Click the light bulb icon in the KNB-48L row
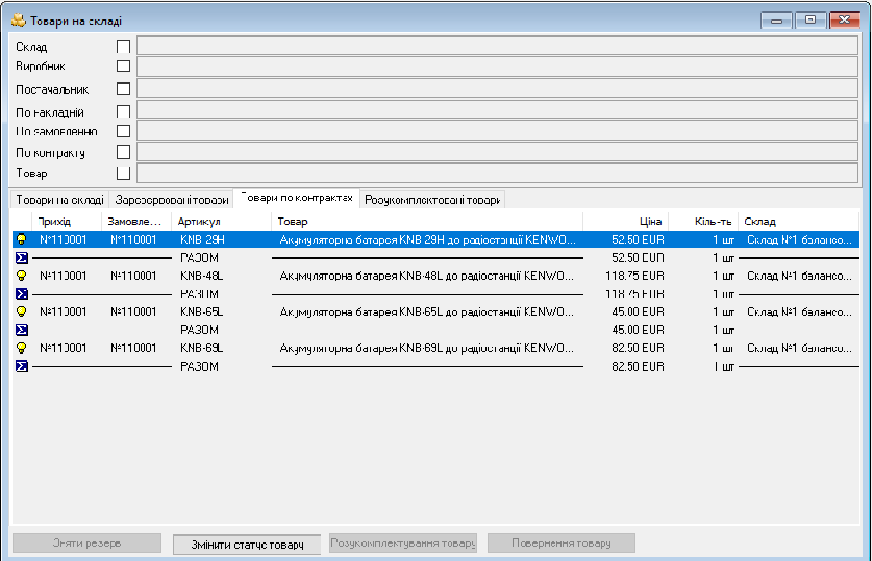Screen dimensions: 872x561 tap(20, 275)
